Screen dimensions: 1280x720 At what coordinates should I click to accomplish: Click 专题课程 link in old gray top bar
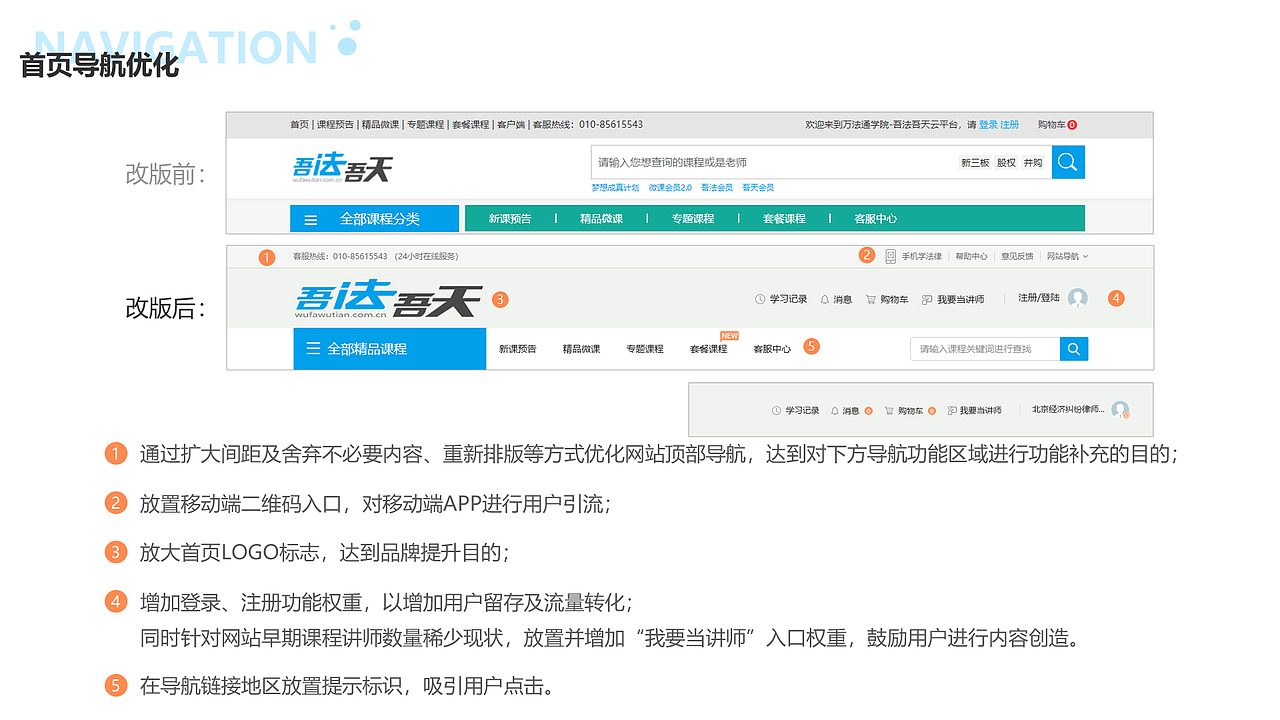[425, 125]
